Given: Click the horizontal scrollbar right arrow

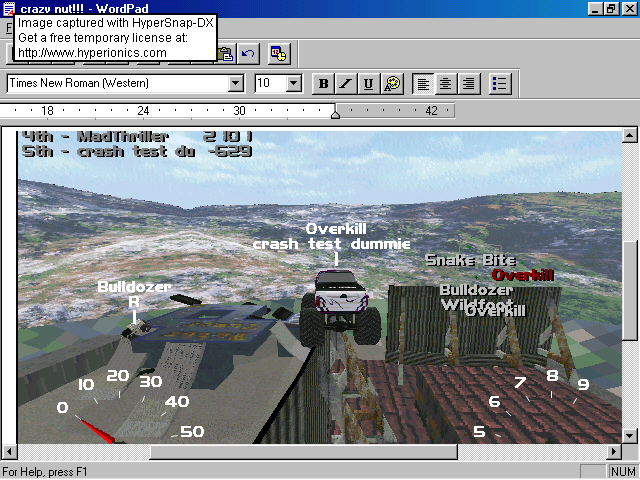Looking at the screenshot, I should (x=613, y=452).
